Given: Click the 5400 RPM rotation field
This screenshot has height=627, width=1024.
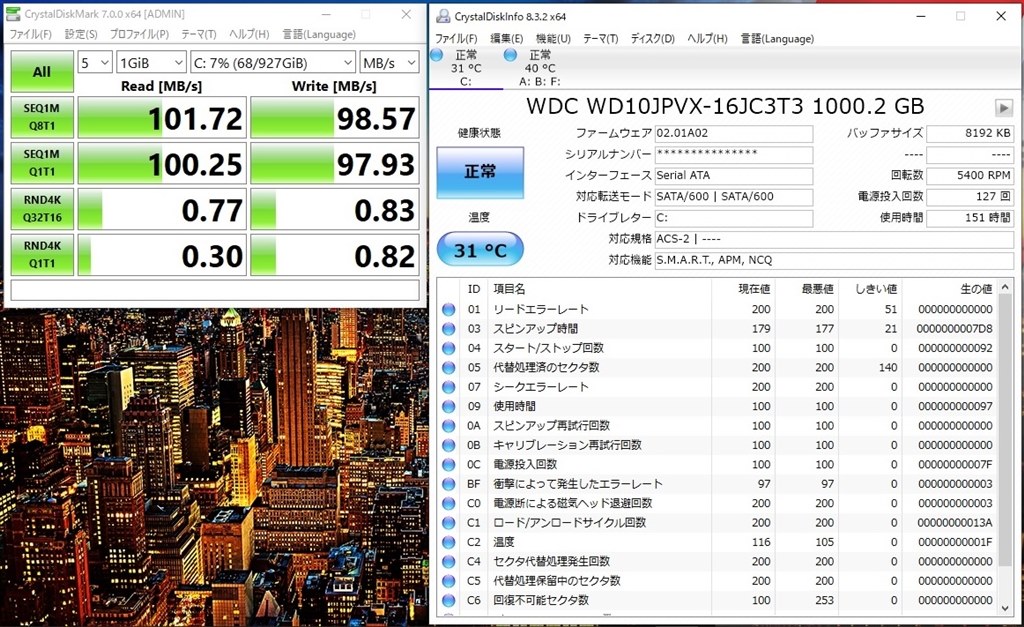Looking at the screenshot, I should click(x=970, y=176).
